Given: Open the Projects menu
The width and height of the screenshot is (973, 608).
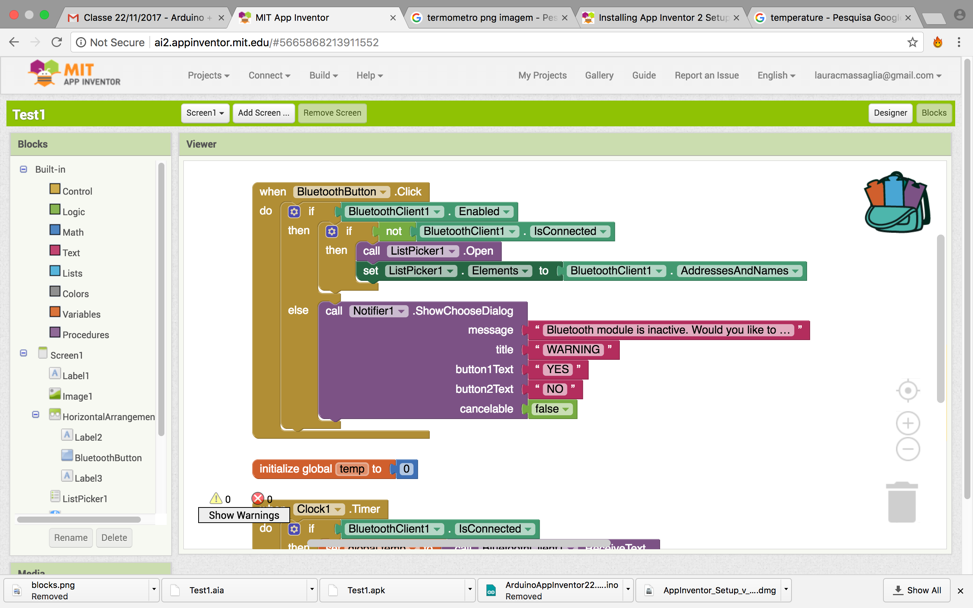Looking at the screenshot, I should [208, 75].
